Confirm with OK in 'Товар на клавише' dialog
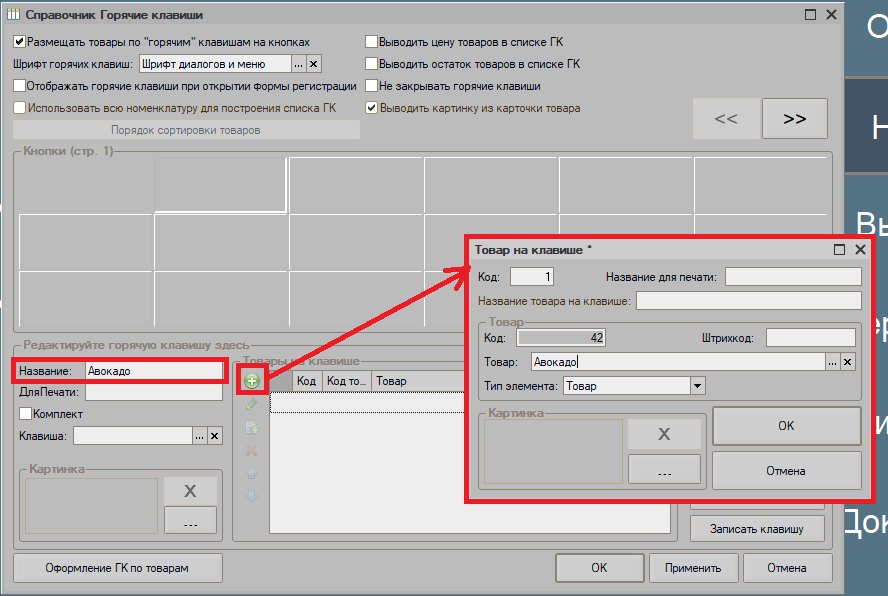The image size is (888, 596). 786,426
